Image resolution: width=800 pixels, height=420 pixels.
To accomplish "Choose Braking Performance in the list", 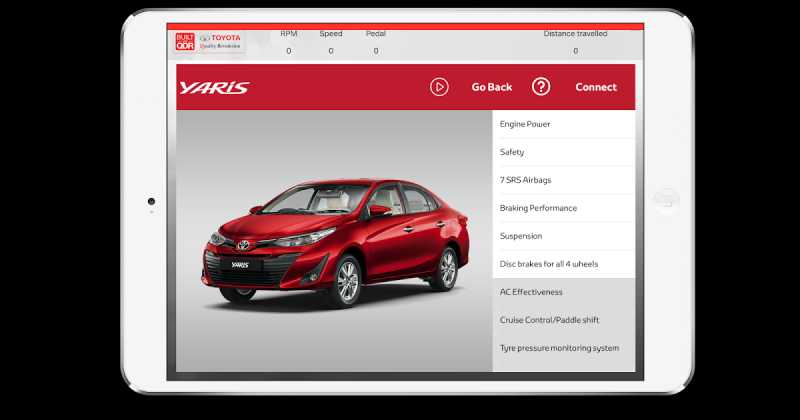I will point(564,208).
